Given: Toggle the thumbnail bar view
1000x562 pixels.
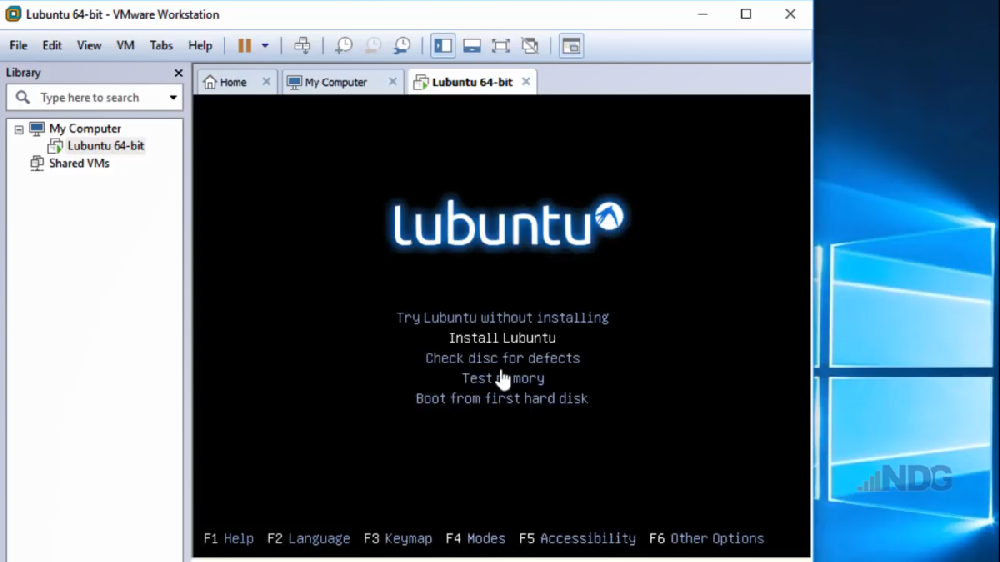Looking at the screenshot, I should pos(472,46).
